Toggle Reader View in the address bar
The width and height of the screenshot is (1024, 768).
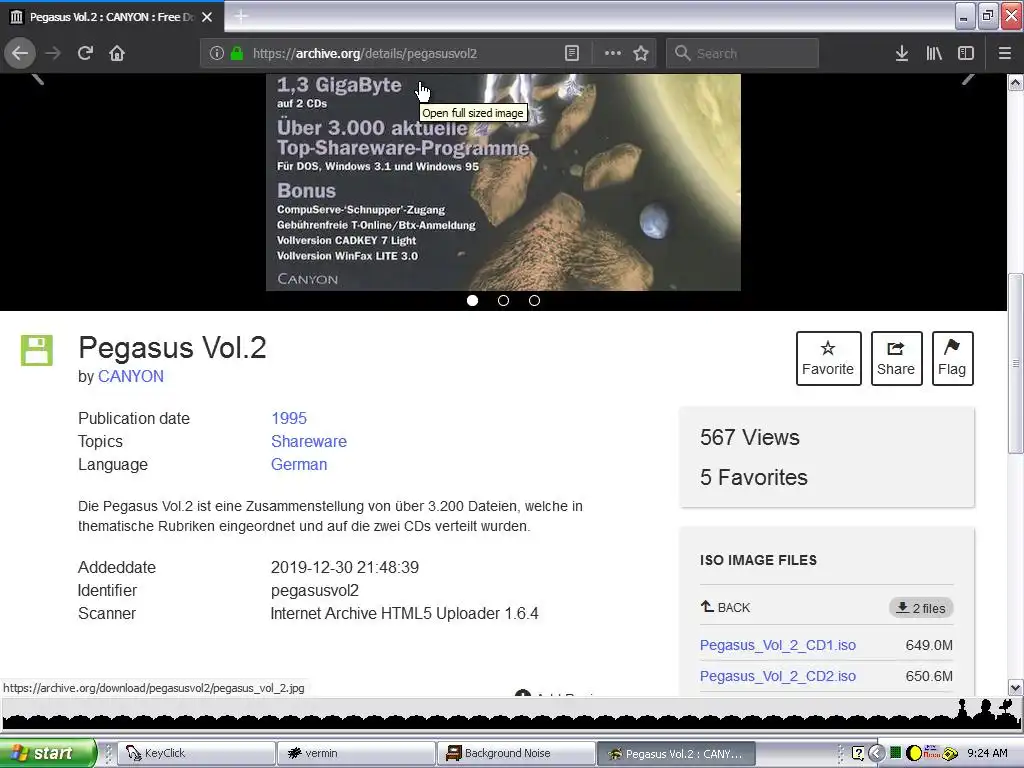(571, 53)
